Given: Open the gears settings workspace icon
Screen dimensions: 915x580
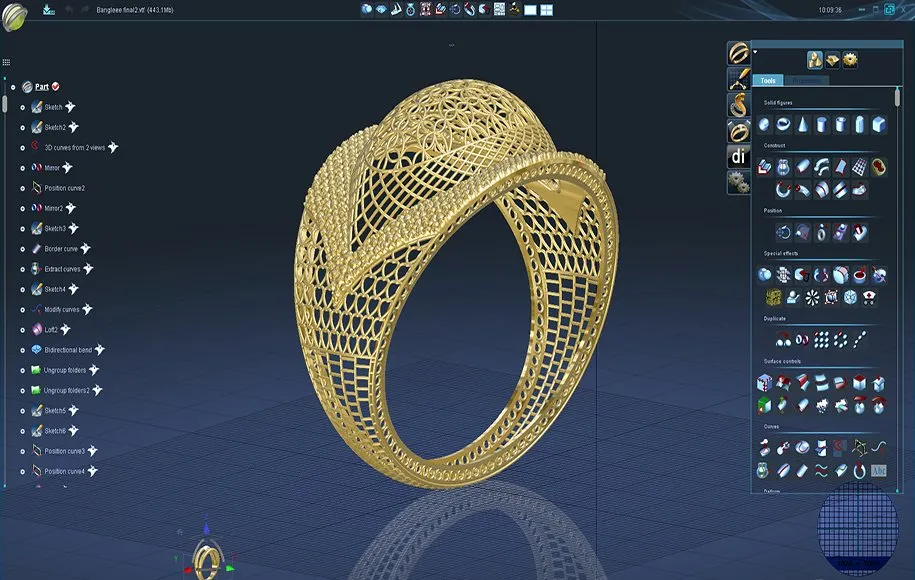Looking at the screenshot, I should pos(738,182).
